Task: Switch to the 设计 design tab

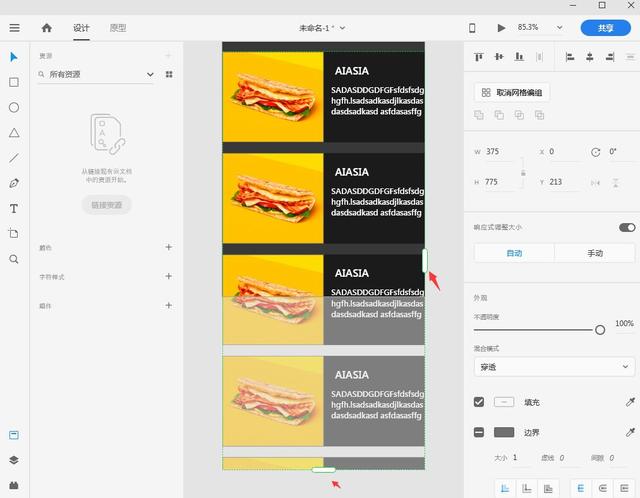Action: [x=81, y=28]
